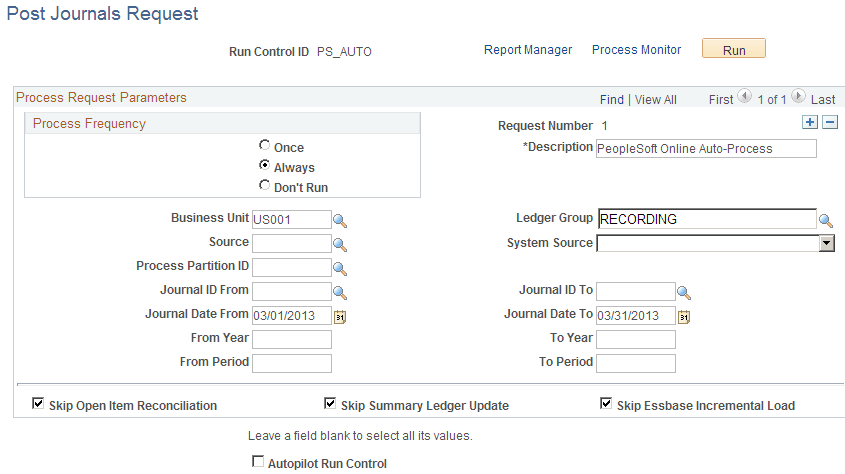Click 'Leave a field blank' hint text

click(360, 436)
